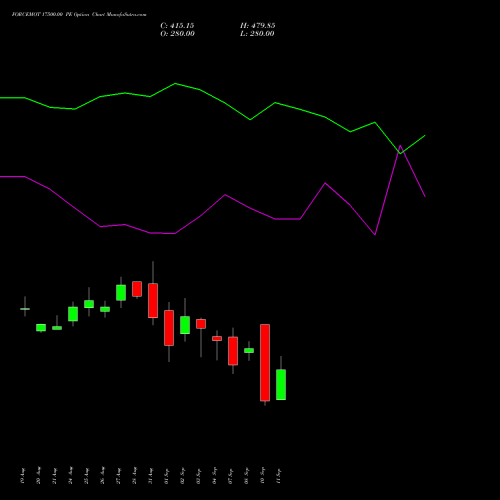Image resolution: width=500 pixels, height=500 pixels.
Task: Select the 19 Aug date label
Action: tap(23, 476)
